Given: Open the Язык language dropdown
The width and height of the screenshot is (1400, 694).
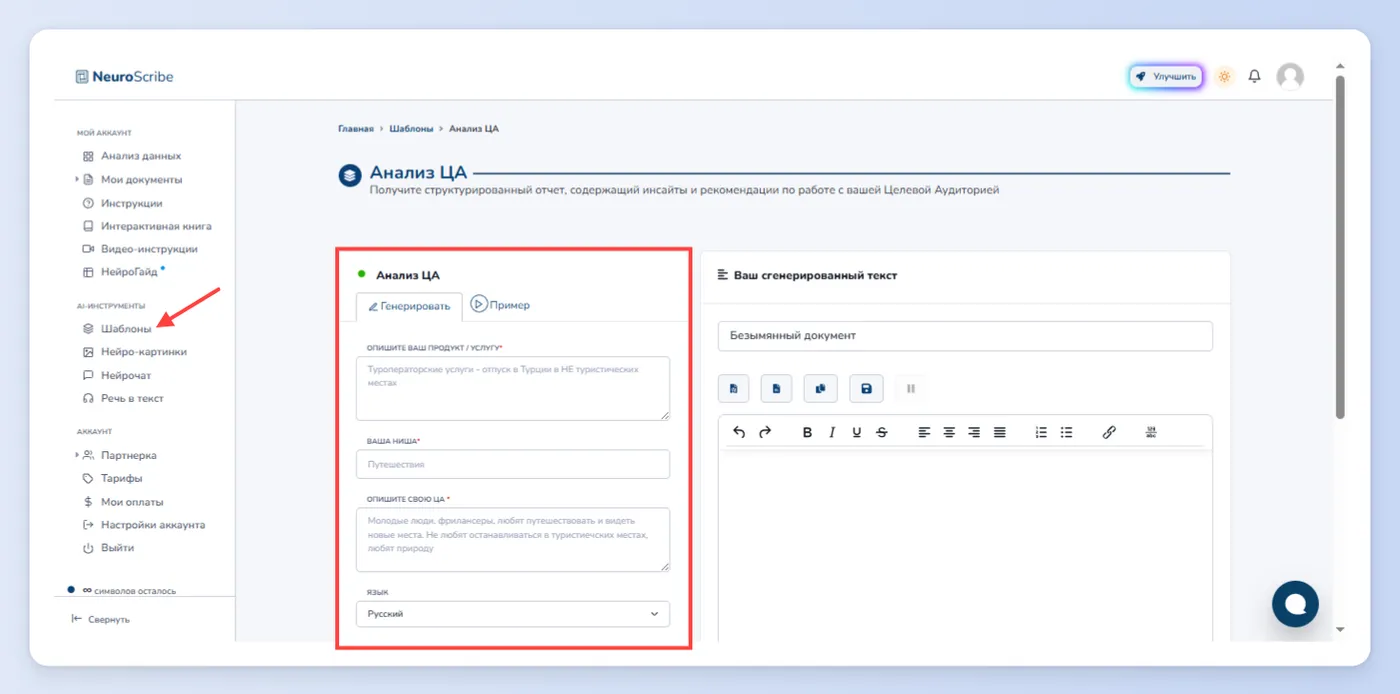Looking at the screenshot, I should pyautogui.click(x=513, y=613).
